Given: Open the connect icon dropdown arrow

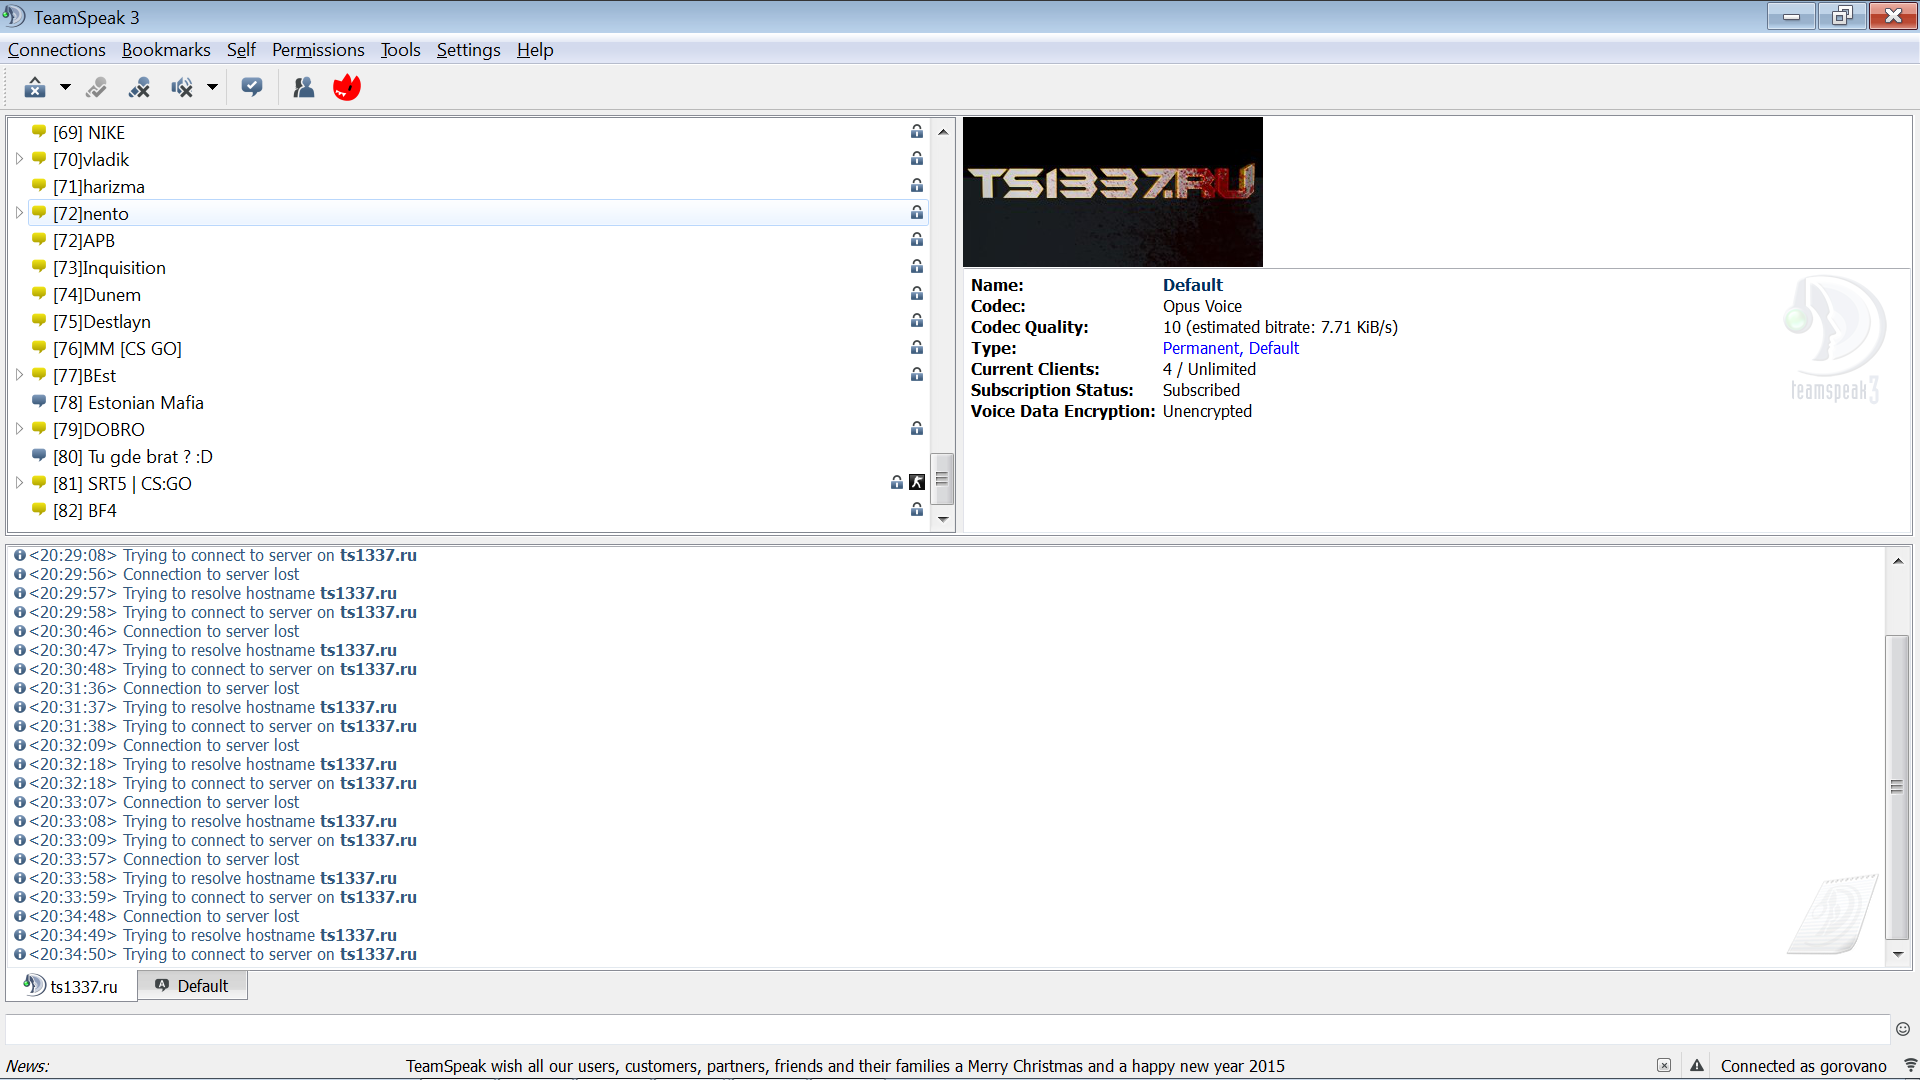Looking at the screenshot, I should 65,88.
